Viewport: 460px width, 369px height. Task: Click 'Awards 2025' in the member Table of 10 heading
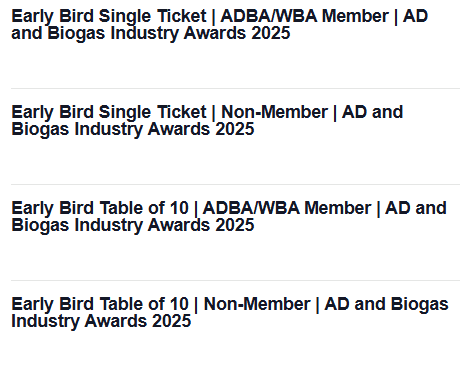[201, 225]
